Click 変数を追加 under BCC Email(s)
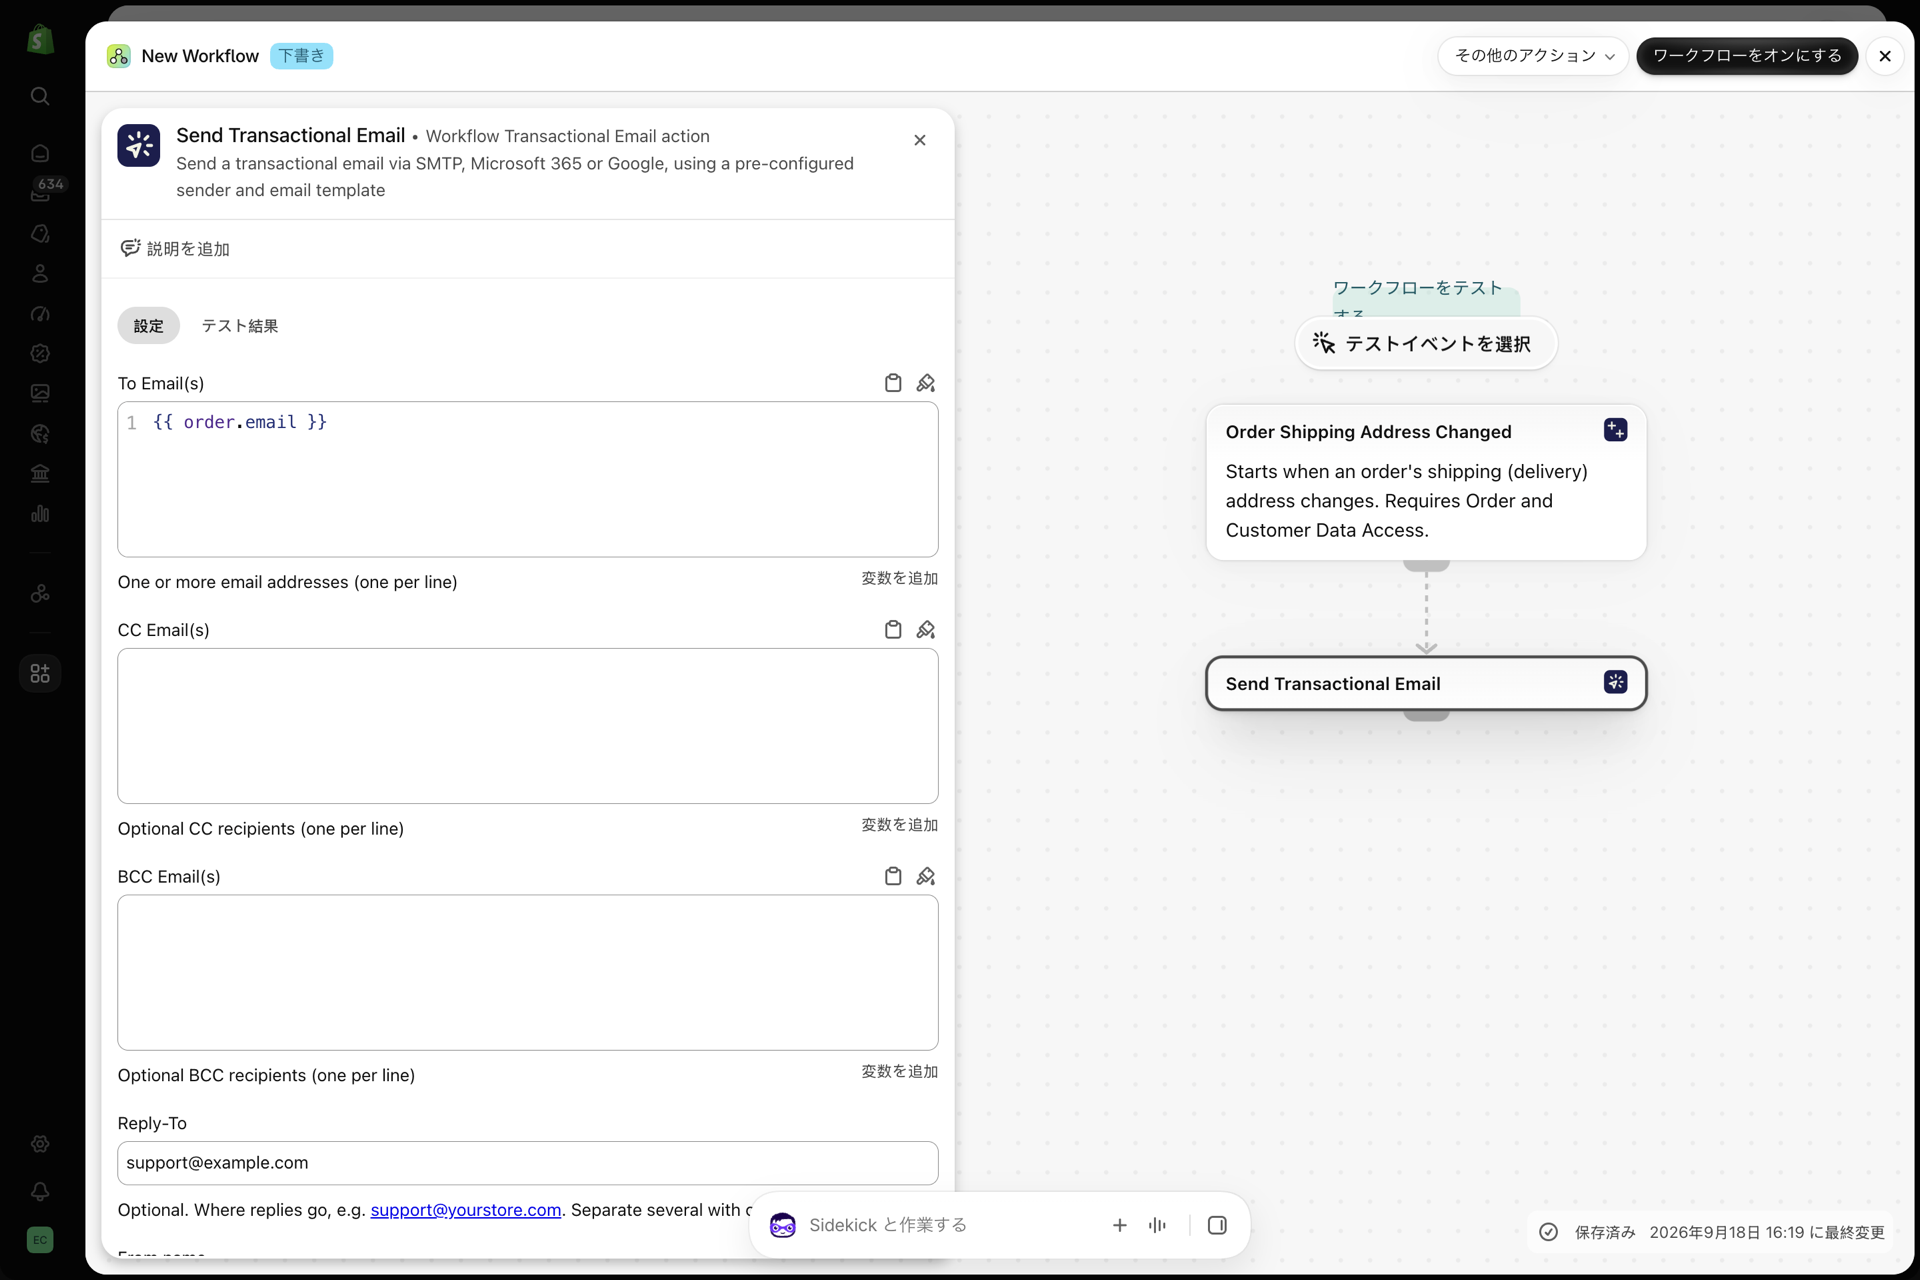This screenshot has width=1920, height=1280. (899, 1072)
